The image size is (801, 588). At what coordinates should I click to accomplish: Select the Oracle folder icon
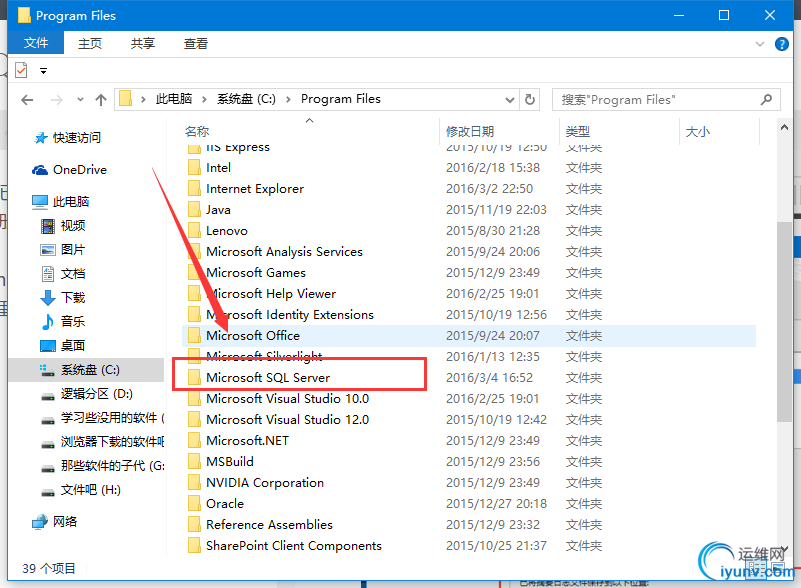click(x=194, y=503)
